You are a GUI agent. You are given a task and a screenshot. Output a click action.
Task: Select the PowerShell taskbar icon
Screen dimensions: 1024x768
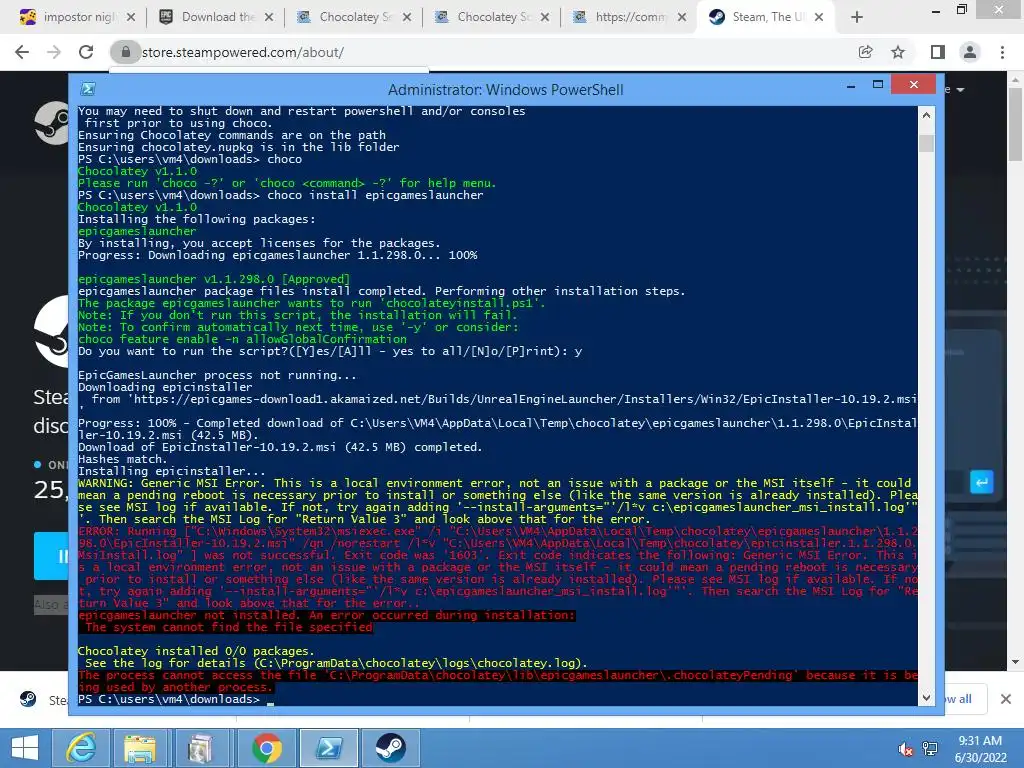329,748
